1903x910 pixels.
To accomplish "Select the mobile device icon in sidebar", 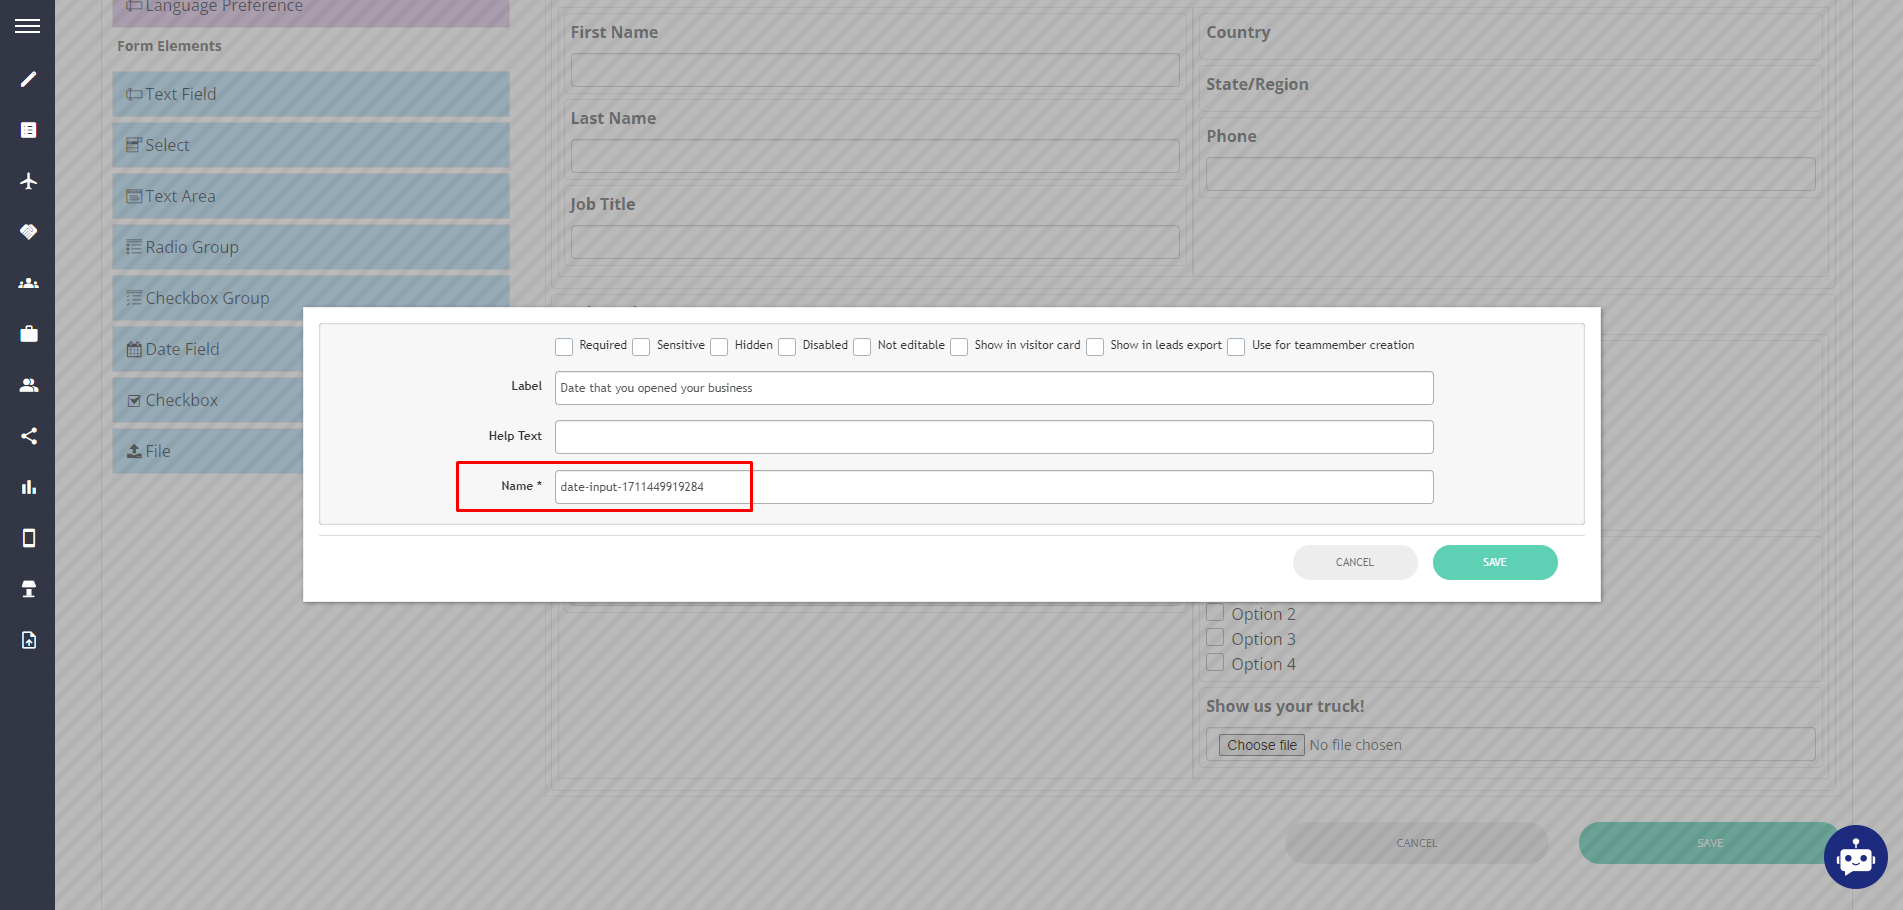I will click(x=27, y=538).
